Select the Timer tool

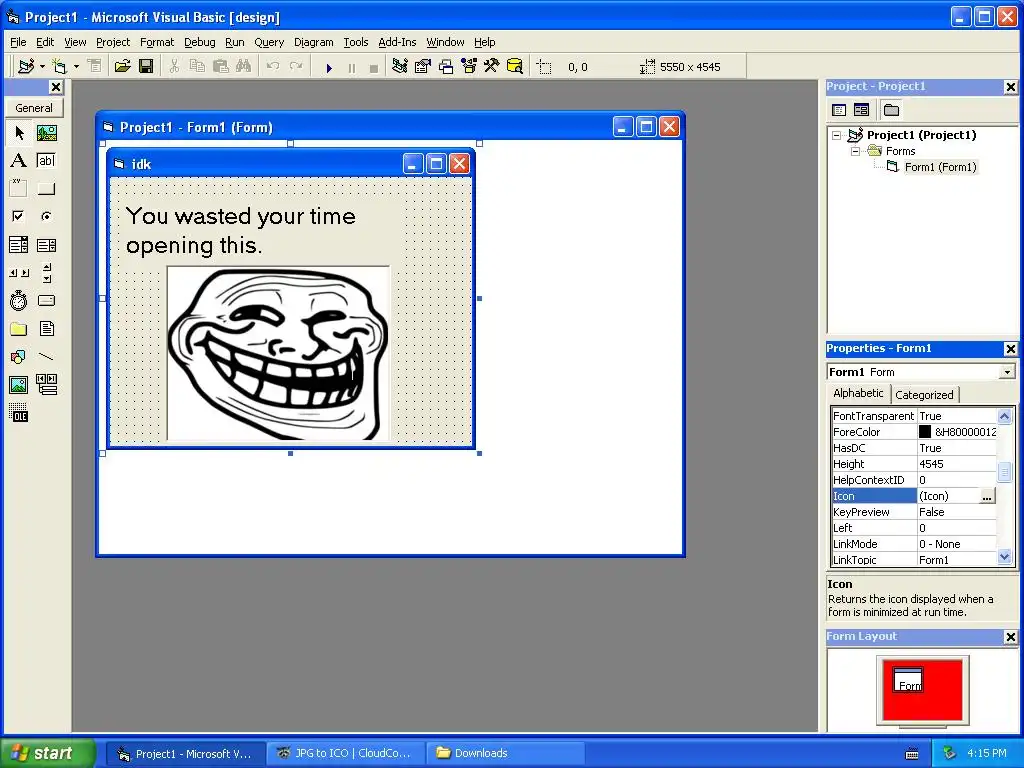(19, 300)
